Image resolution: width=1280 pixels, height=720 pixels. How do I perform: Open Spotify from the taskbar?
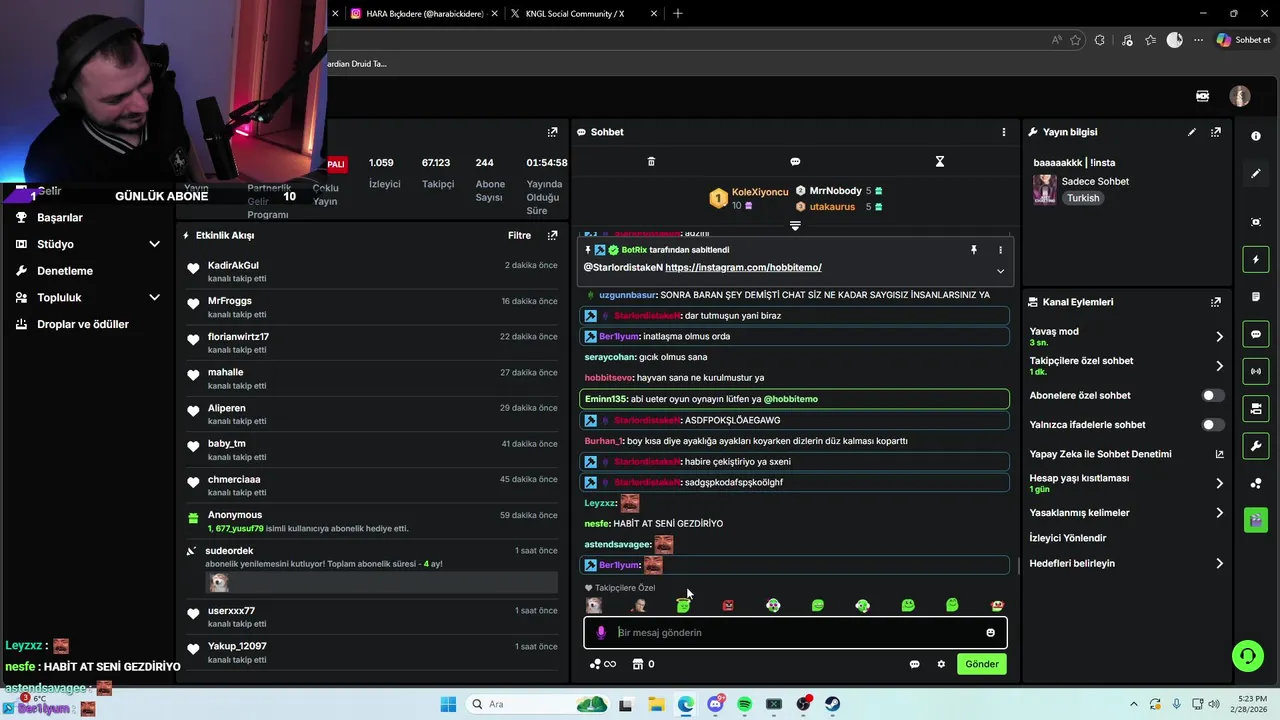tap(744, 704)
